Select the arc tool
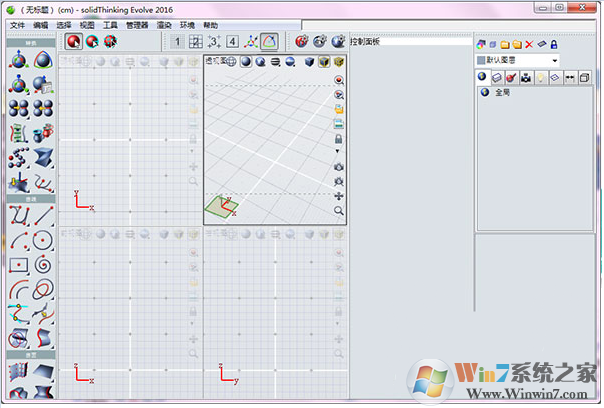The height and width of the screenshot is (408, 604). 18,240
